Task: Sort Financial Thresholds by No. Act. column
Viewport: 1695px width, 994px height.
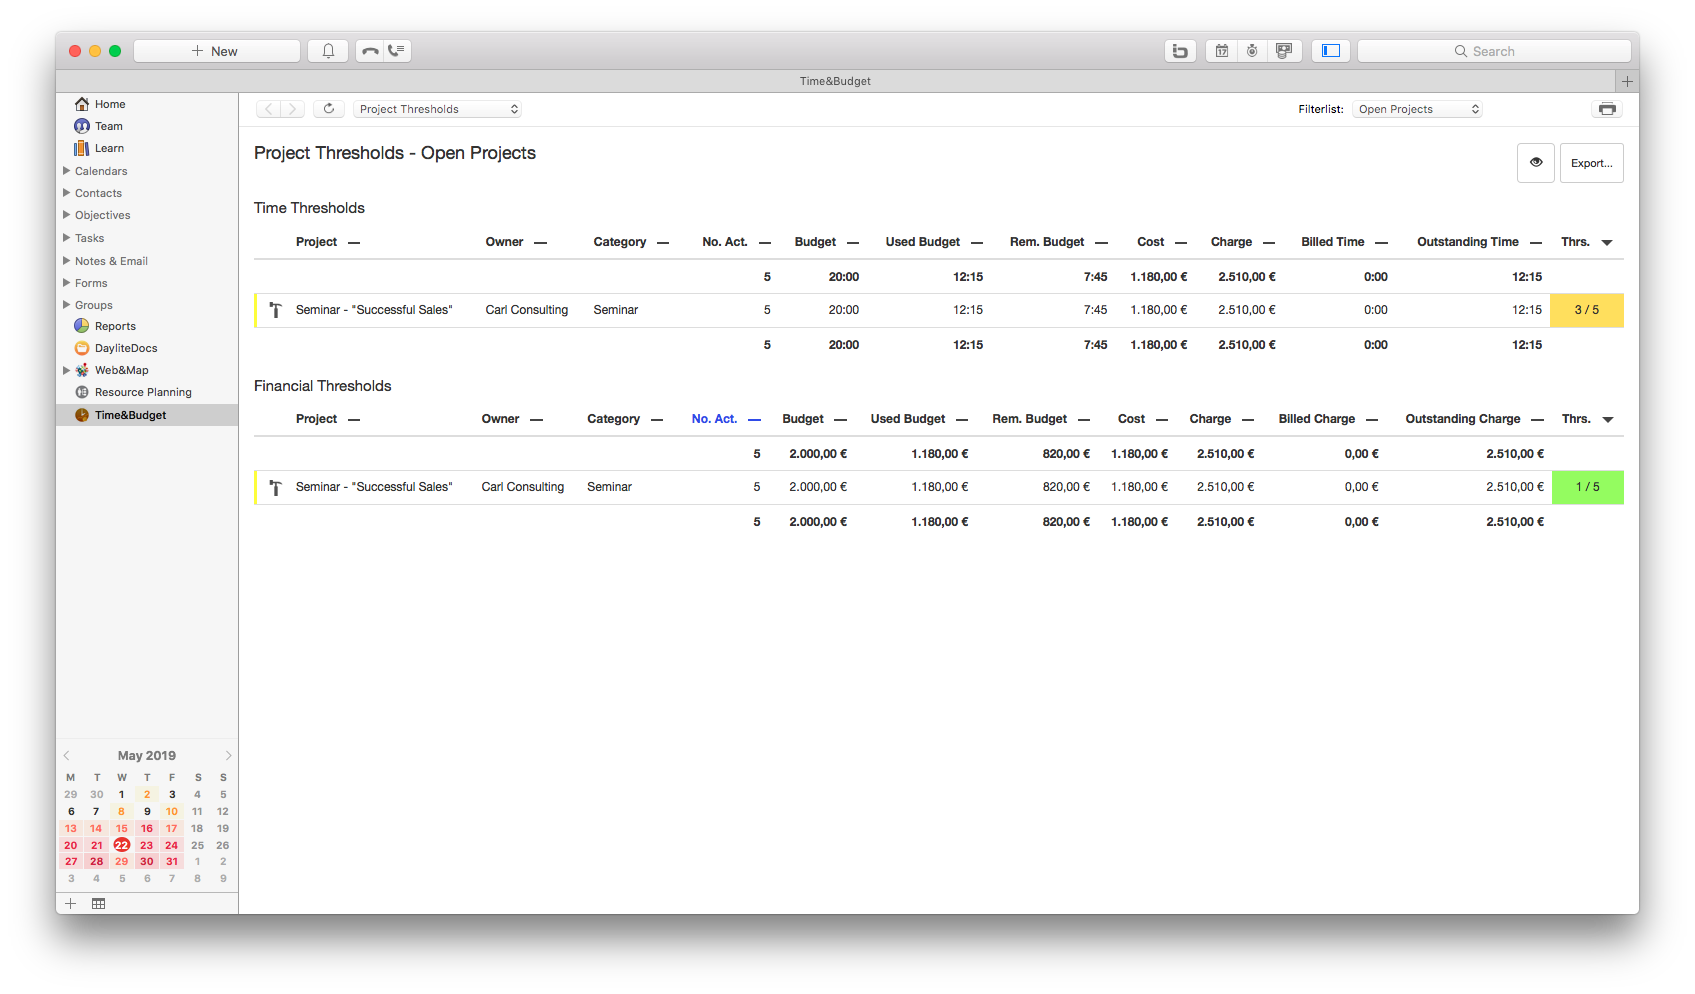Action: pos(714,419)
